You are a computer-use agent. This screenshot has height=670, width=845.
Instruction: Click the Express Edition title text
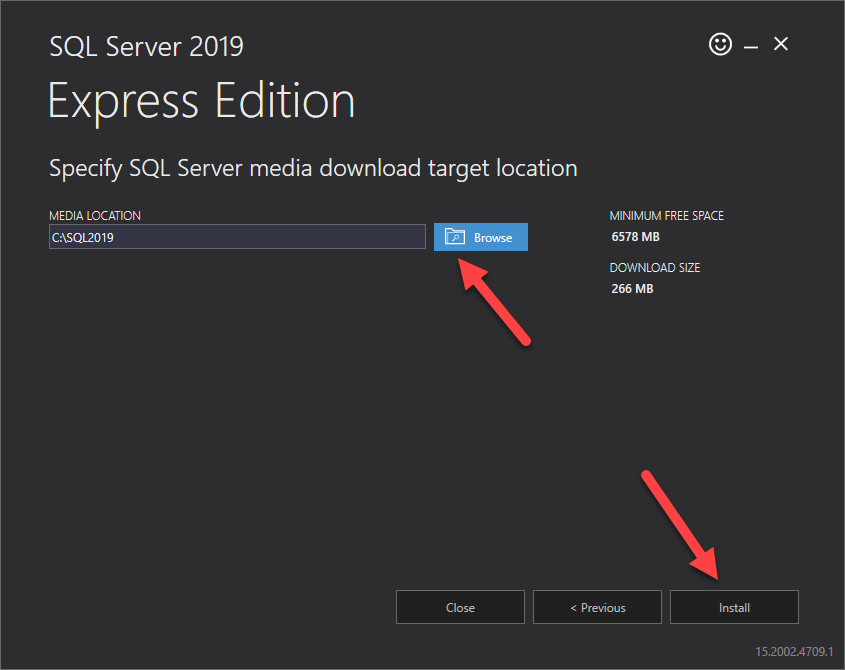202,101
